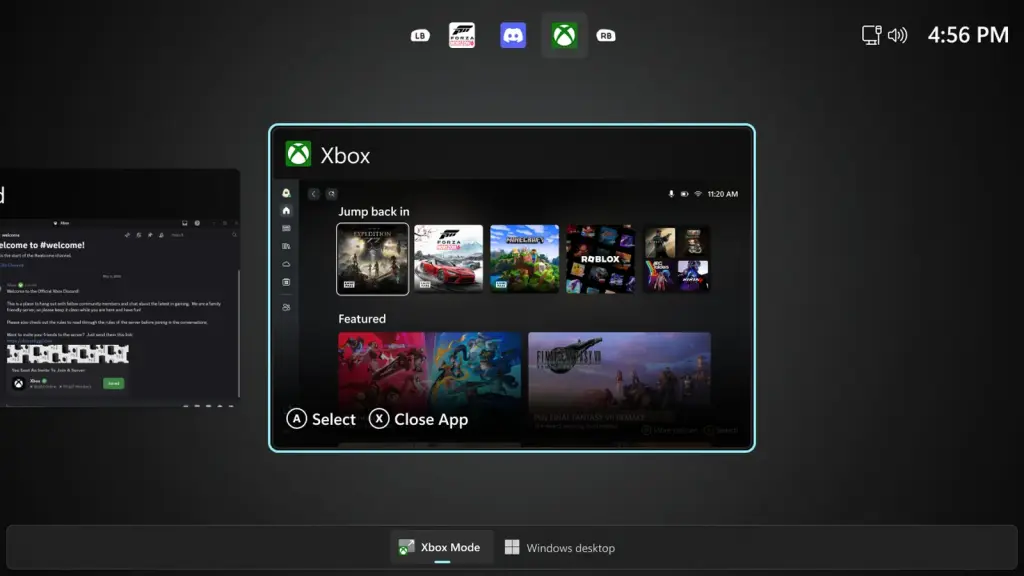Screen dimensions: 1024x576
Task: Open the display and network status icon
Action: pyautogui.click(x=872, y=35)
